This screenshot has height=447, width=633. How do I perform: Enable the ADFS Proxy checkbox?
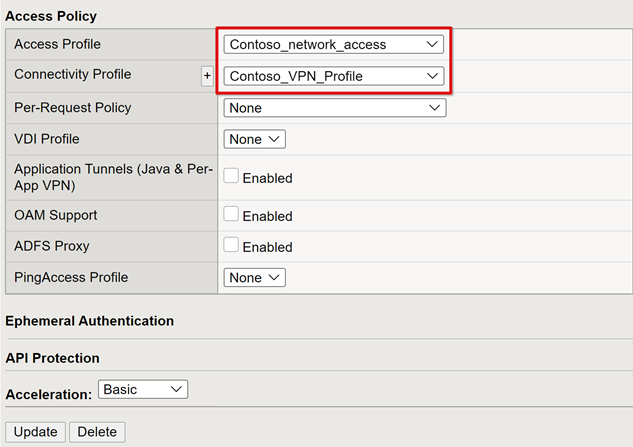click(x=231, y=245)
